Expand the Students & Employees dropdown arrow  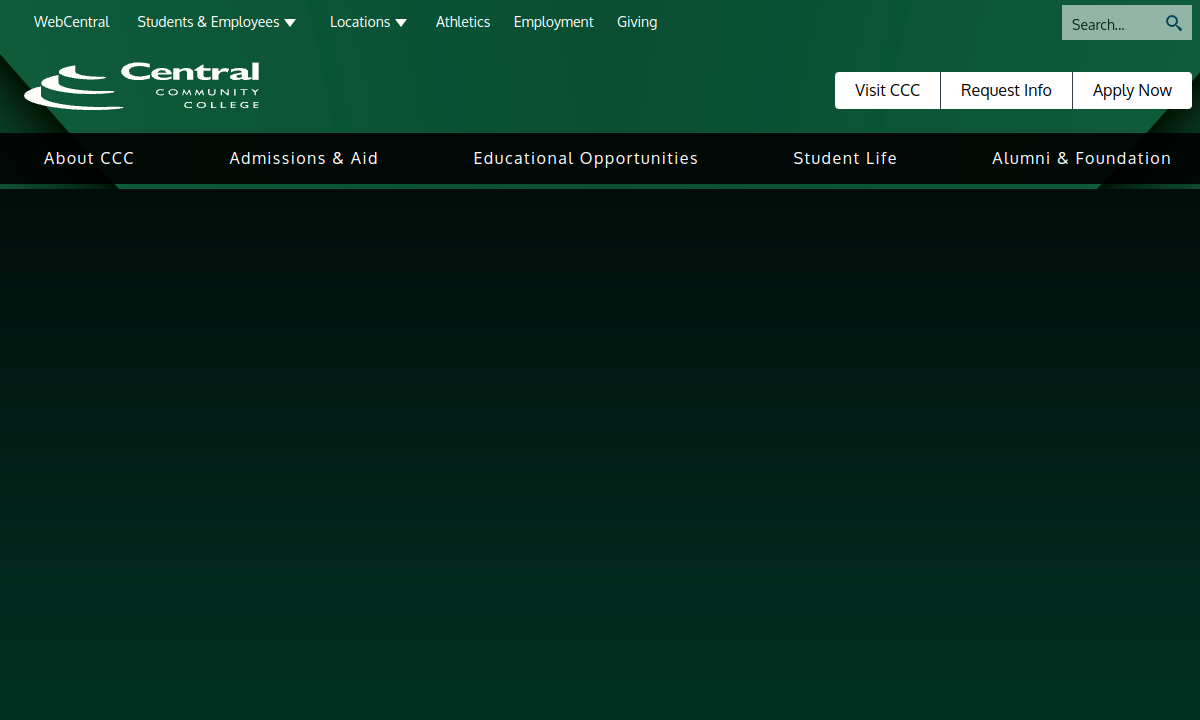coord(290,23)
